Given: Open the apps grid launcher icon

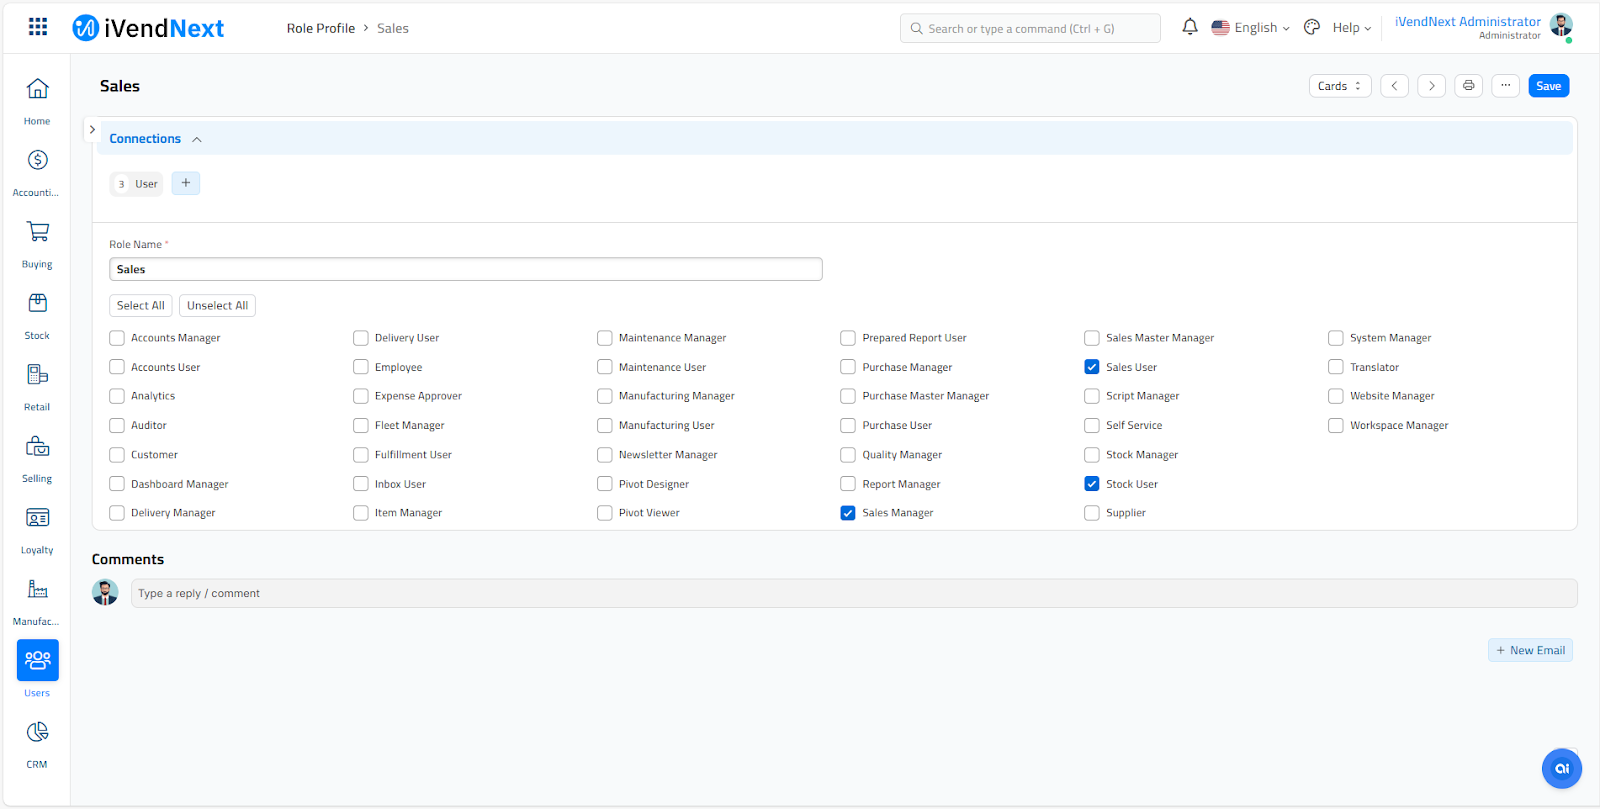Looking at the screenshot, I should click(x=38, y=27).
